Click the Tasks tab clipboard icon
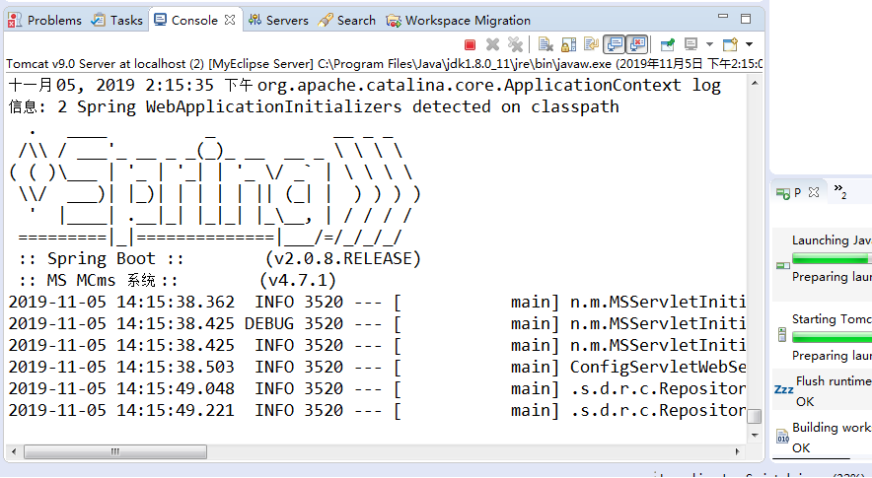872x478 pixels. pos(98,21)
